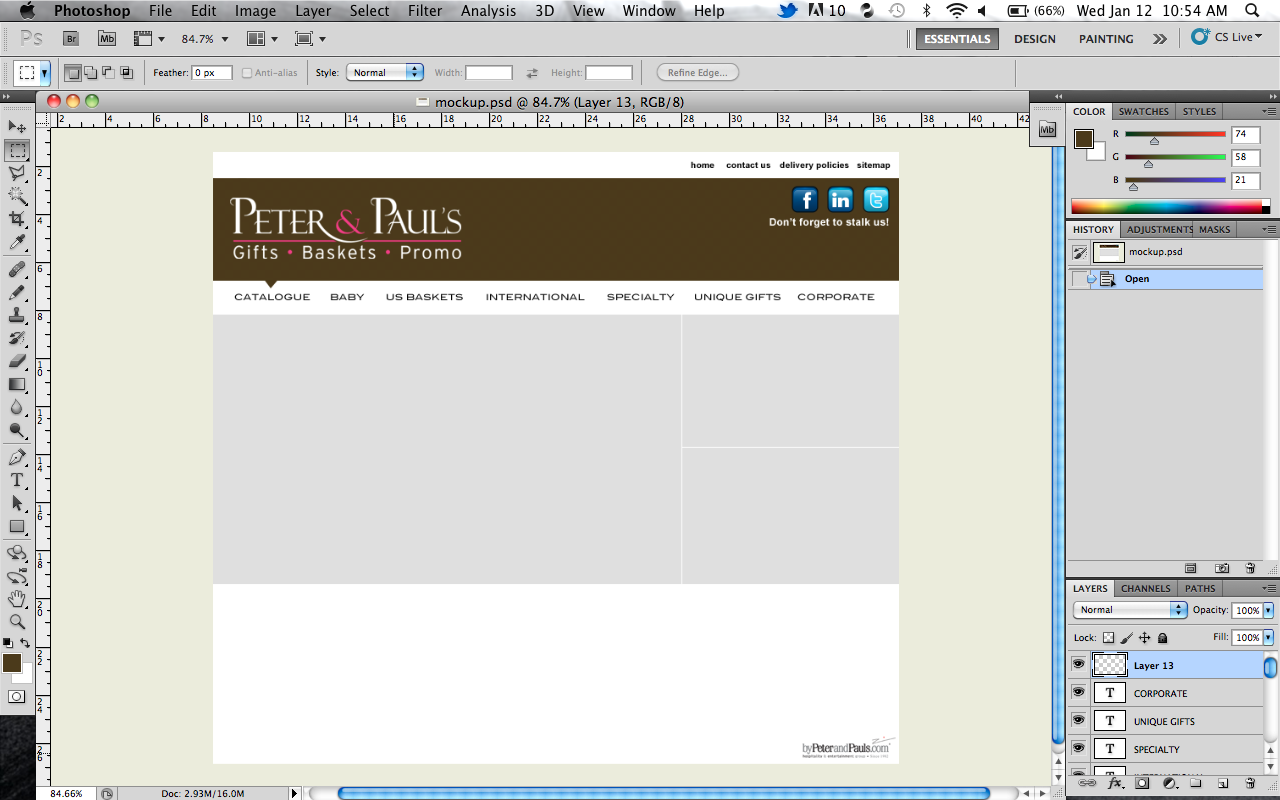
Task: Hide the Layer 13 layer
Action: [1078, 664]
